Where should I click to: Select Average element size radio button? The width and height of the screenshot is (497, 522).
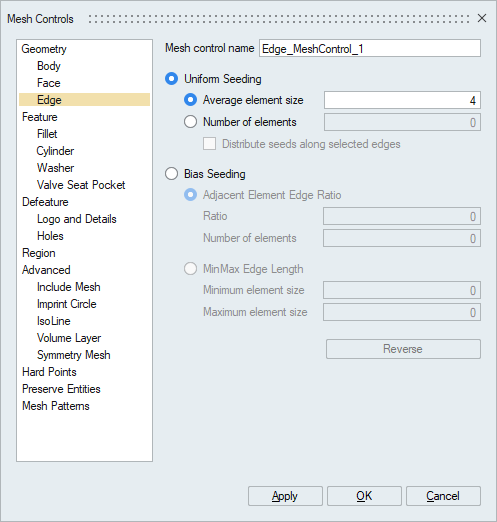coord(190,100)
